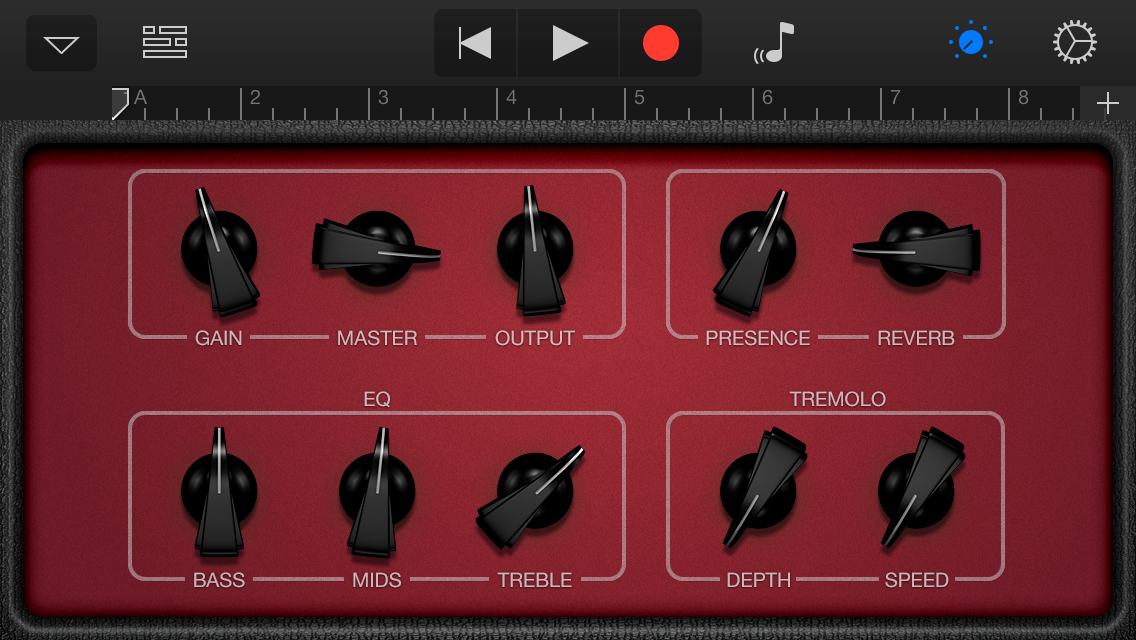Click bar 5 on the ruler
This screenshot has height=640, width=1136.
639,98
